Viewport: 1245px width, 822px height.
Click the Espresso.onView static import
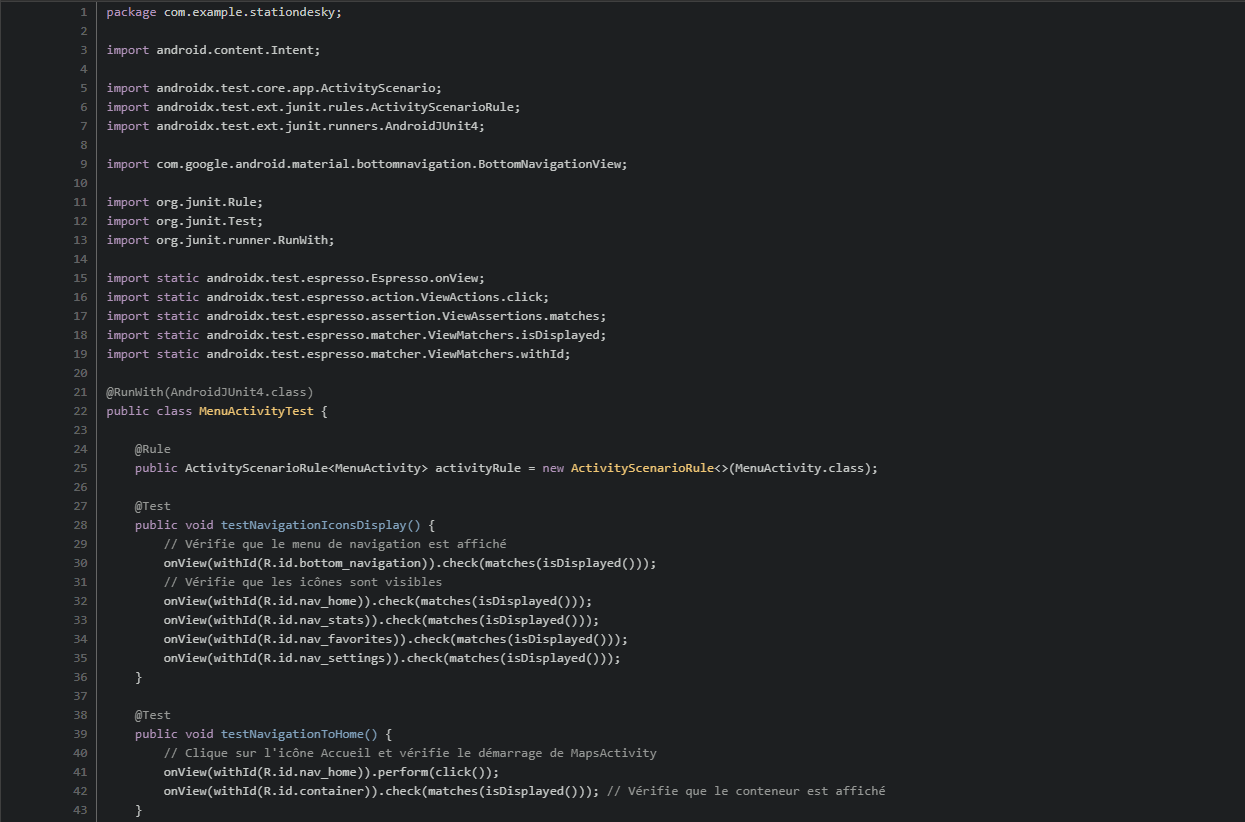point(295,278)
